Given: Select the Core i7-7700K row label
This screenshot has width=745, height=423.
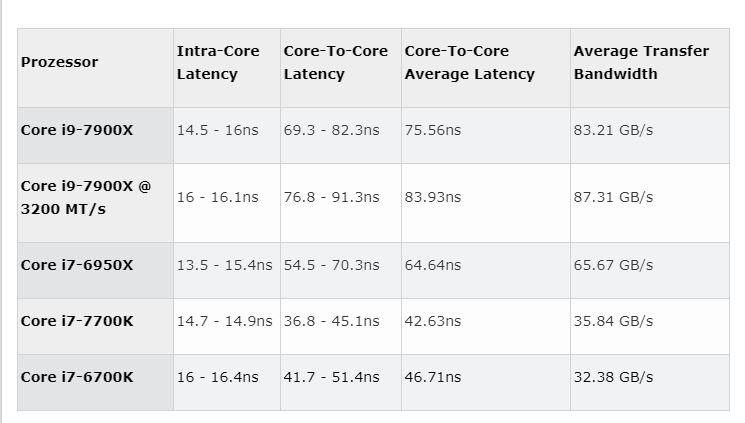Looking at the screenshot, I should [x=96, y=327].
